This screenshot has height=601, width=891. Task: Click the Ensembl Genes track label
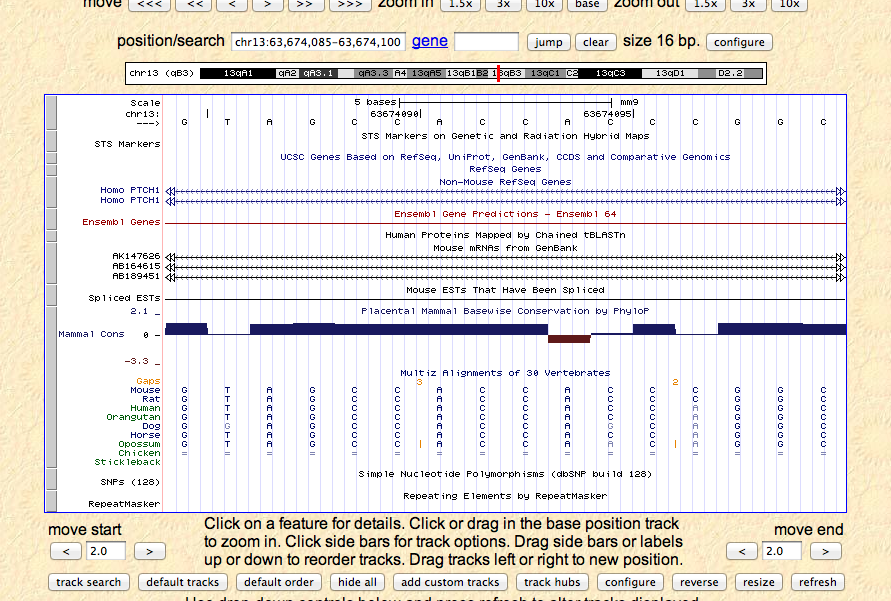pos(121,222)
